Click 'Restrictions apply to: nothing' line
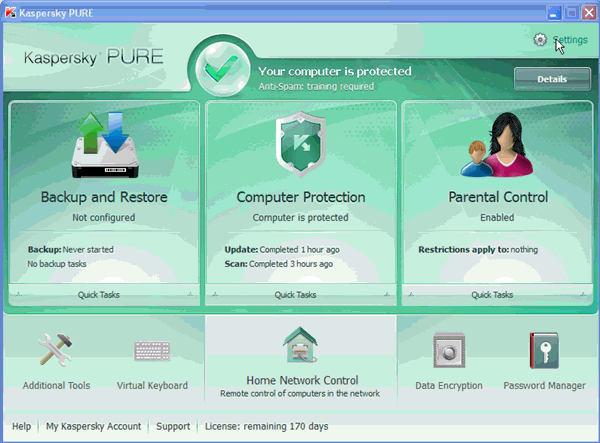600x443 pixels. click(x=478, y=249)
